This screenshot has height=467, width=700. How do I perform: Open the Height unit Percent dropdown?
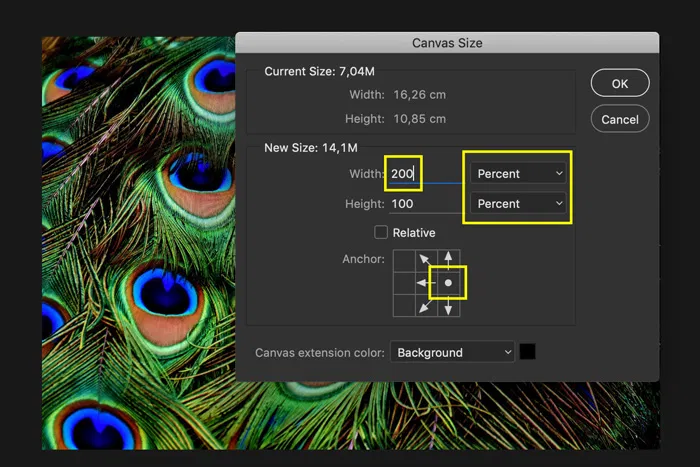(x=519, y=204)
